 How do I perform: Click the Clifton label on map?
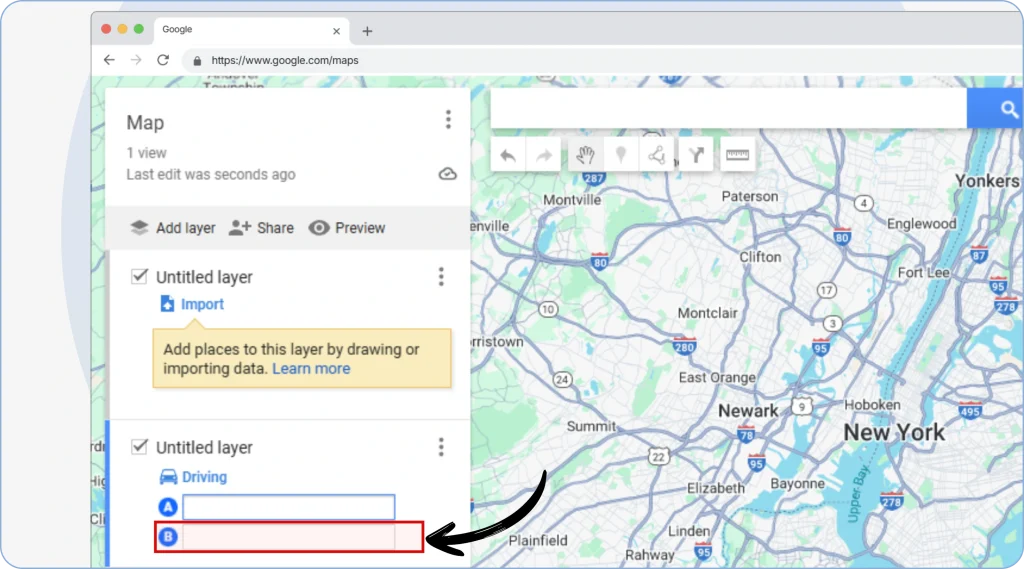760,257
